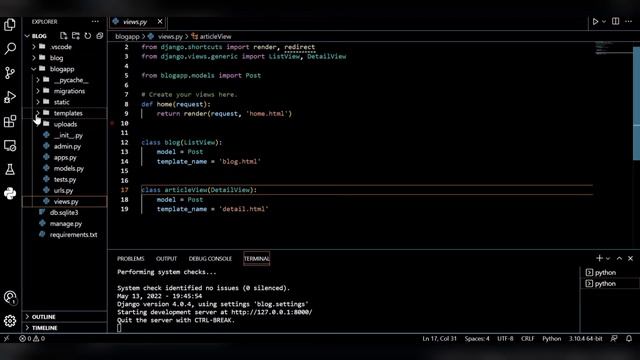Expand the static folder
This screenshot has height=360, width=640.
[38, 102]
